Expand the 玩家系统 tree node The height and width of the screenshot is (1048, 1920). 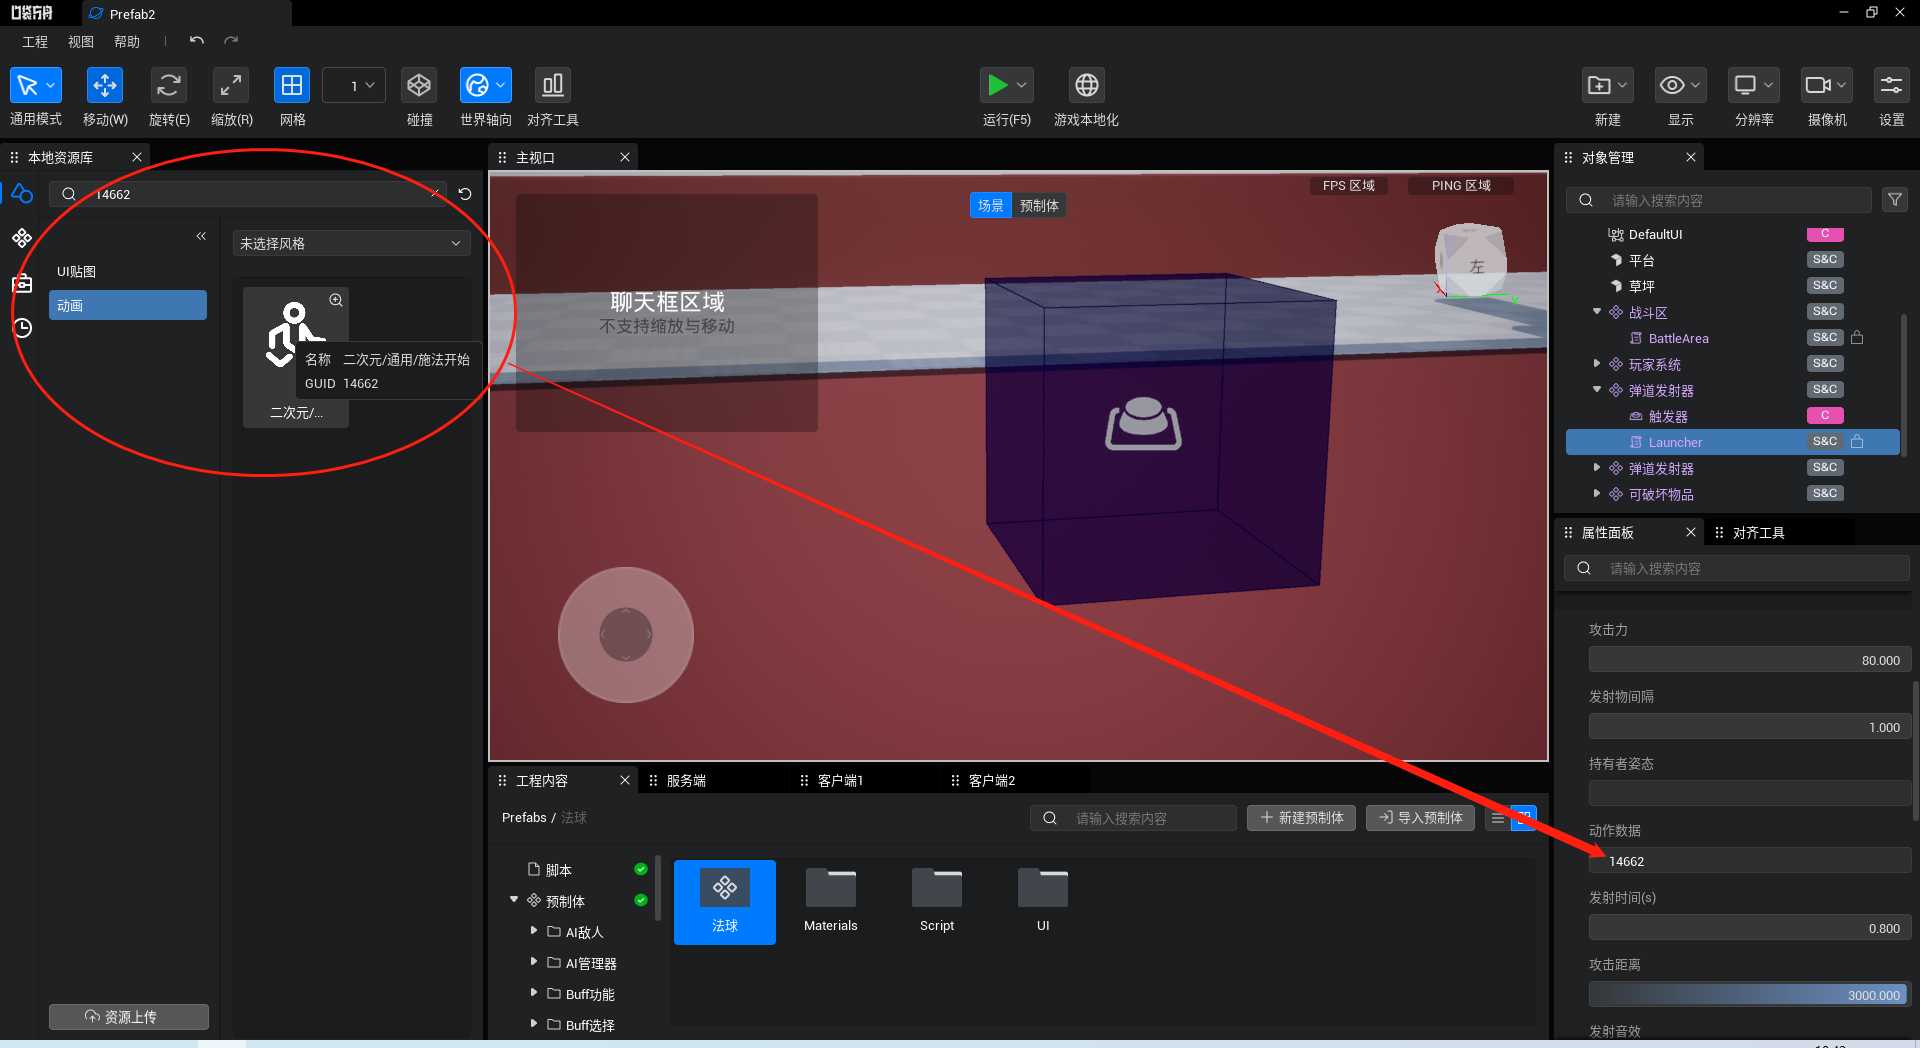1597,364
